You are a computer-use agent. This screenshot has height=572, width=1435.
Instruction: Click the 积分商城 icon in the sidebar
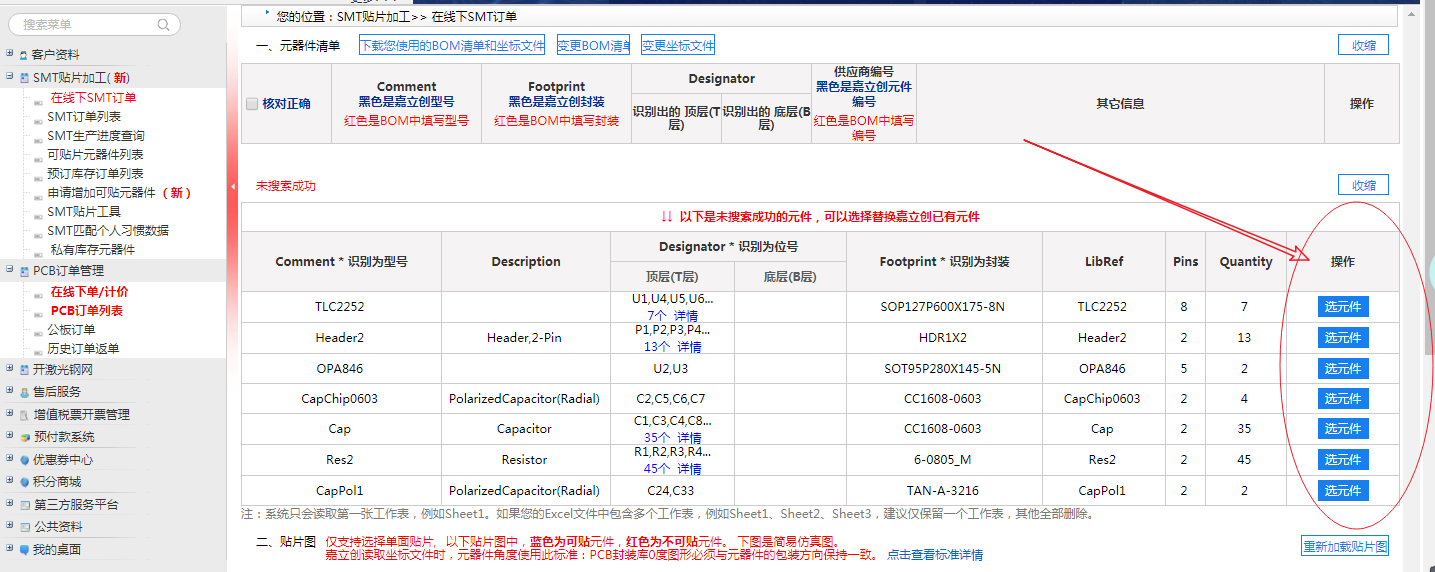(24, 482)
